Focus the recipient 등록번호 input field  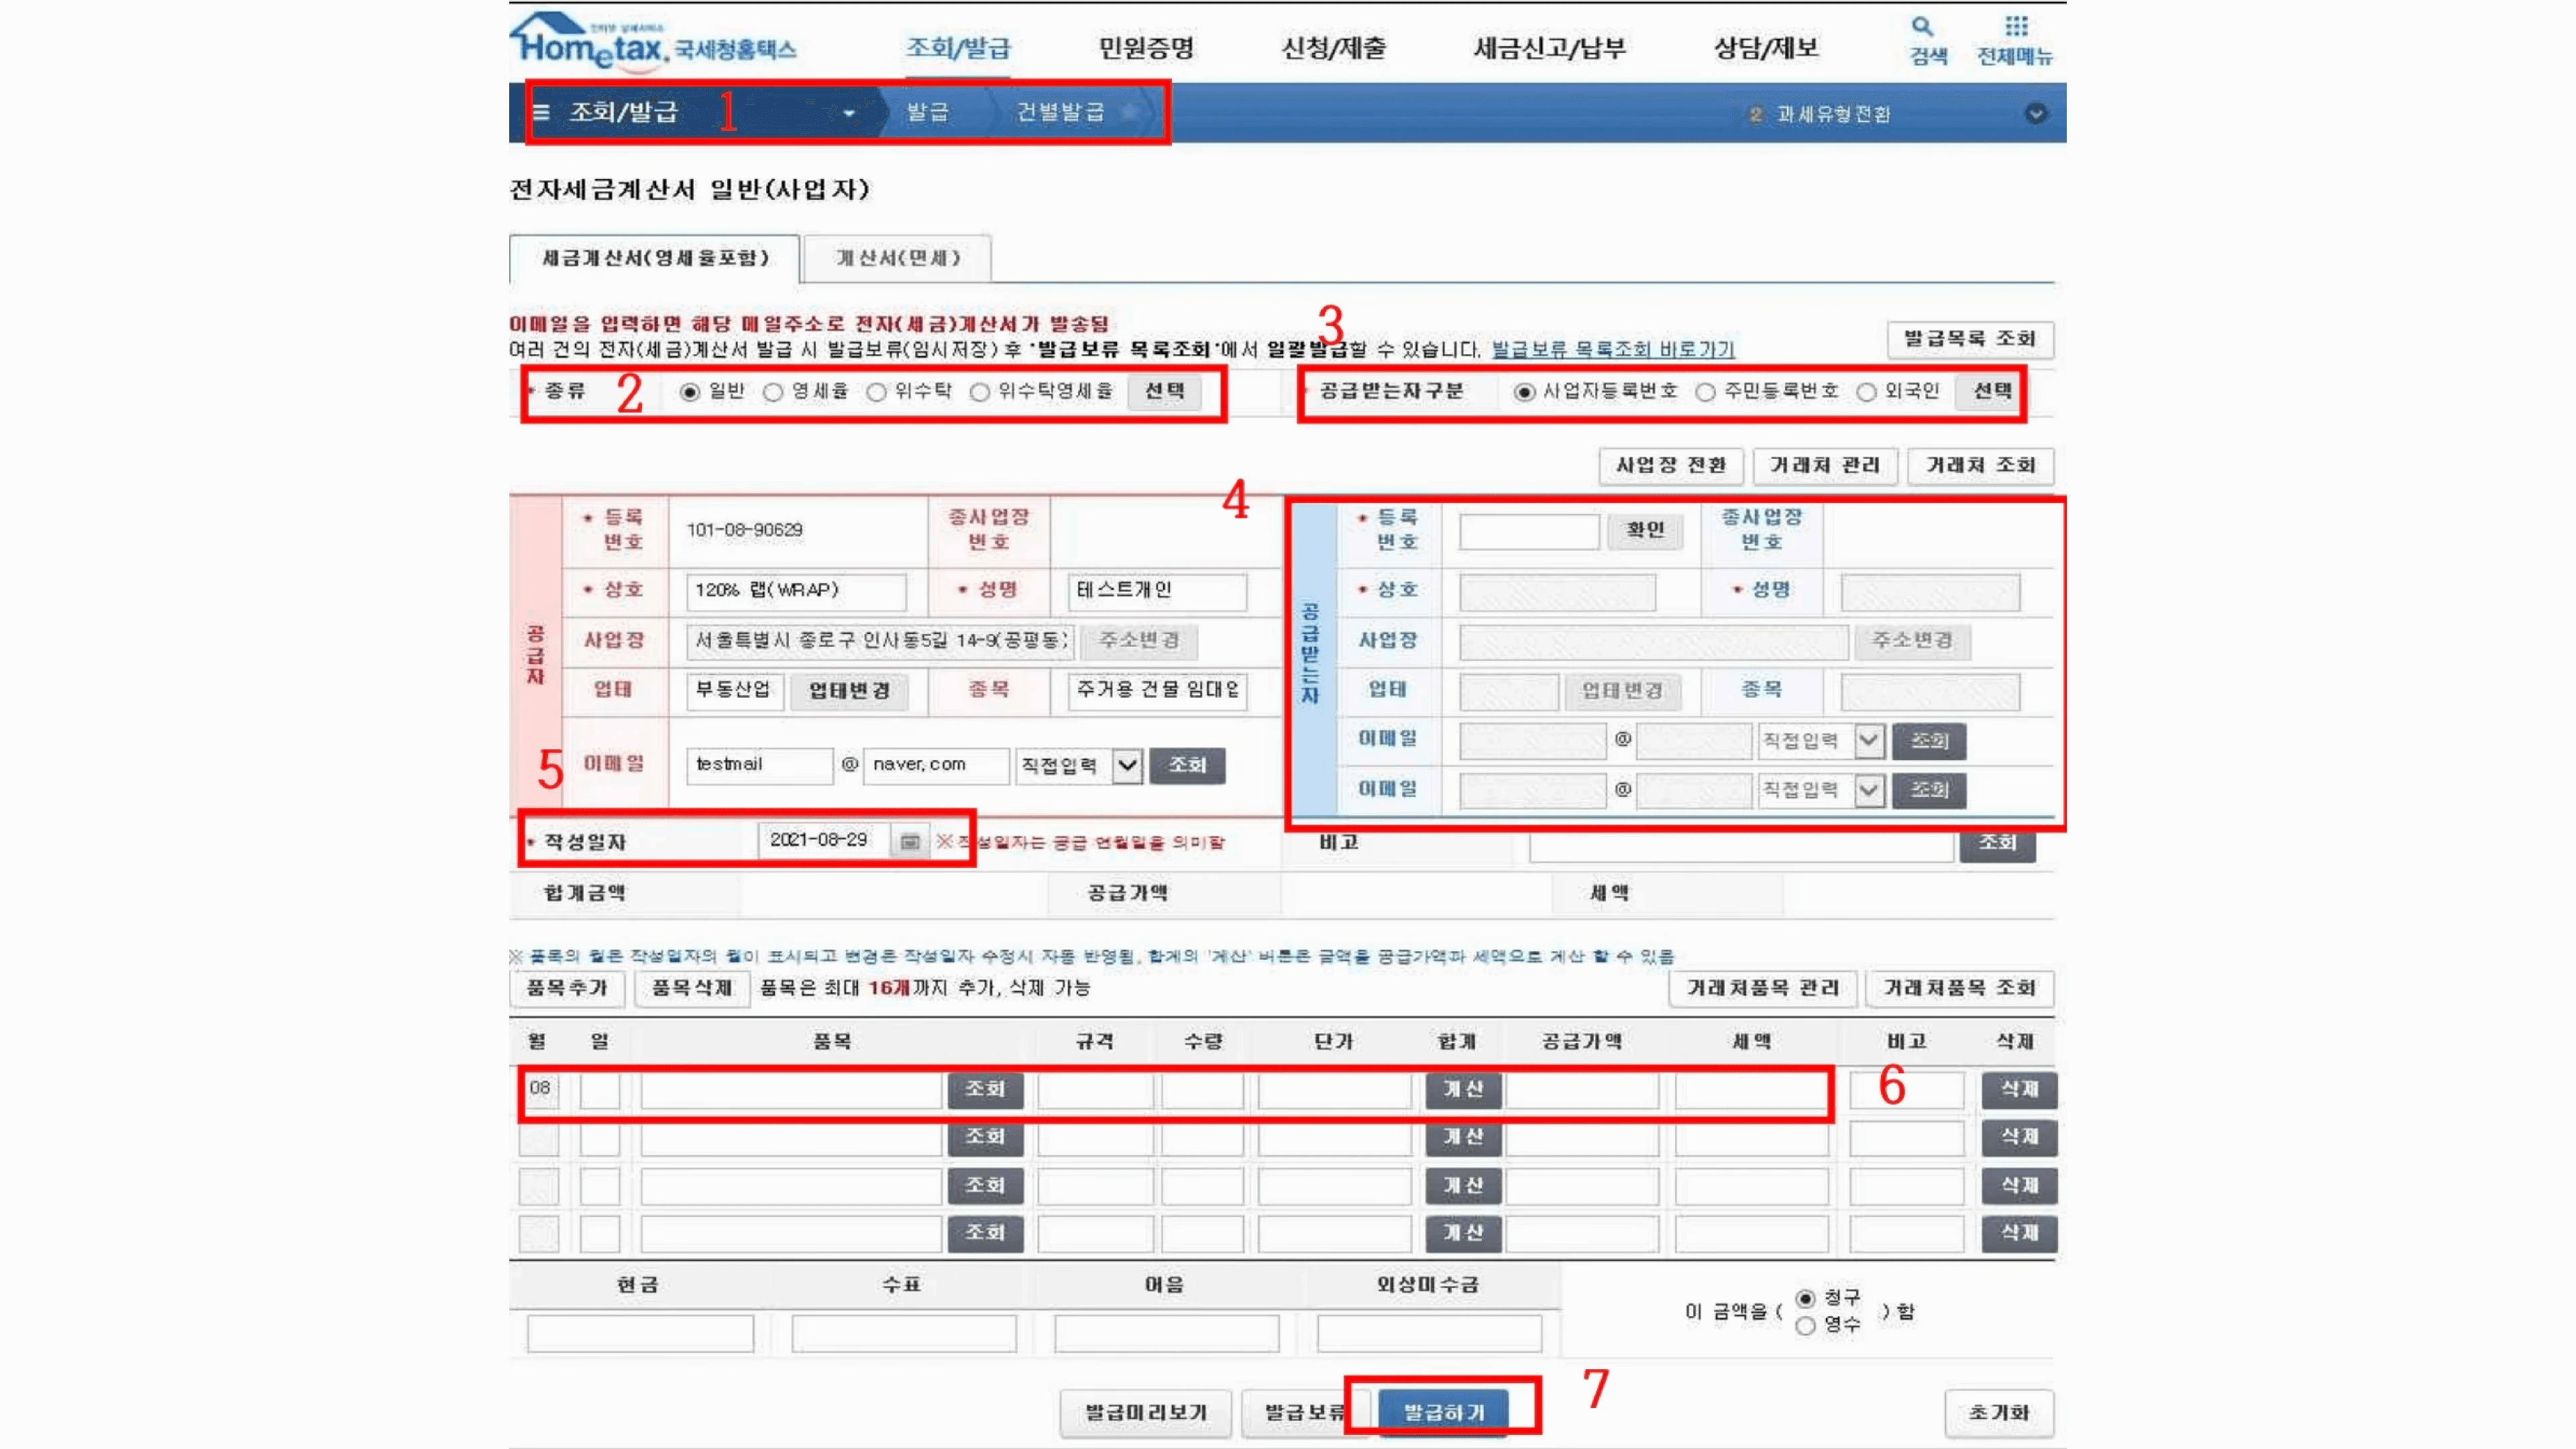1529,532
